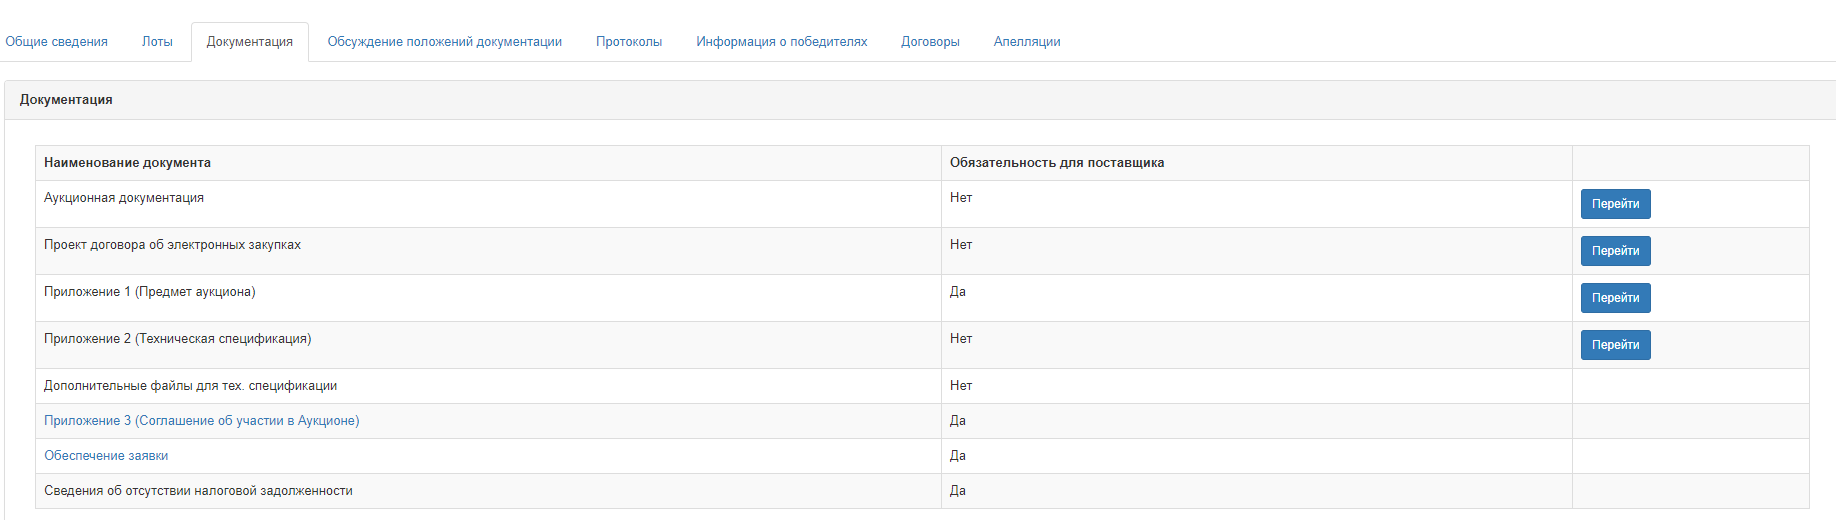
Task: Open Приложение 3 (Соглашение об участии) link
Action: pos(202,421)
